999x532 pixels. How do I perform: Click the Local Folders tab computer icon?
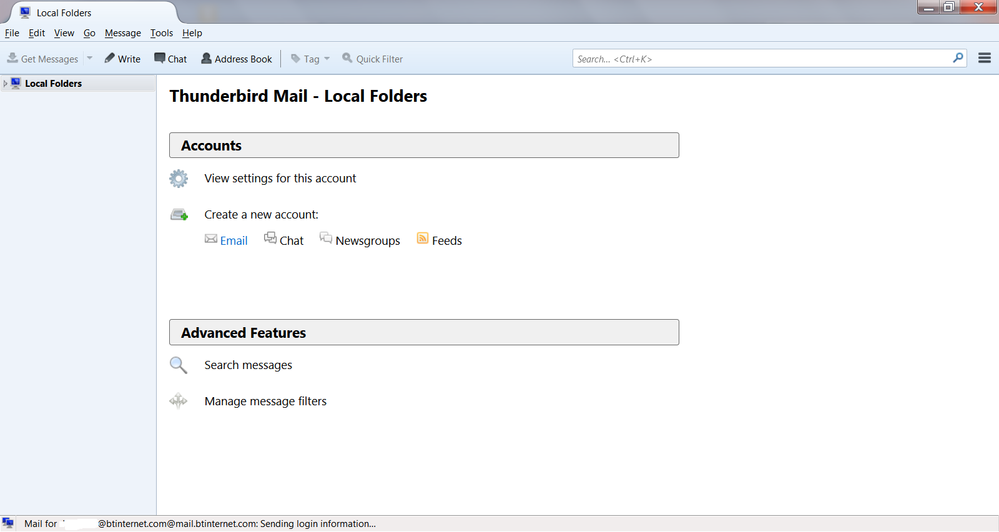click(25, 12)
